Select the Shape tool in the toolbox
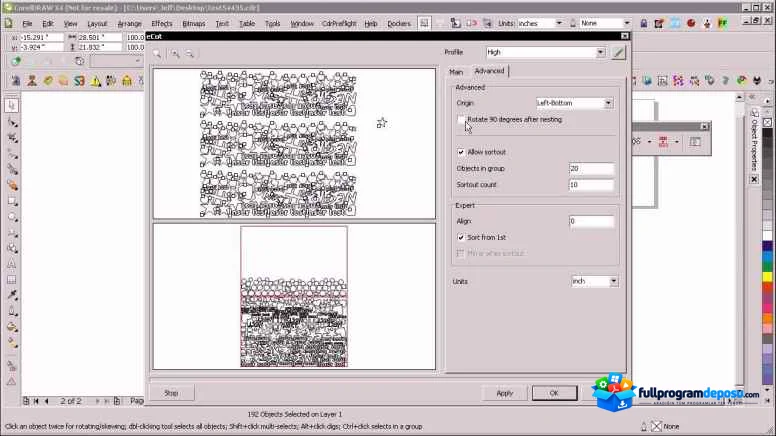The height and width of the screenshot is (436, 776). coord(12,122)
